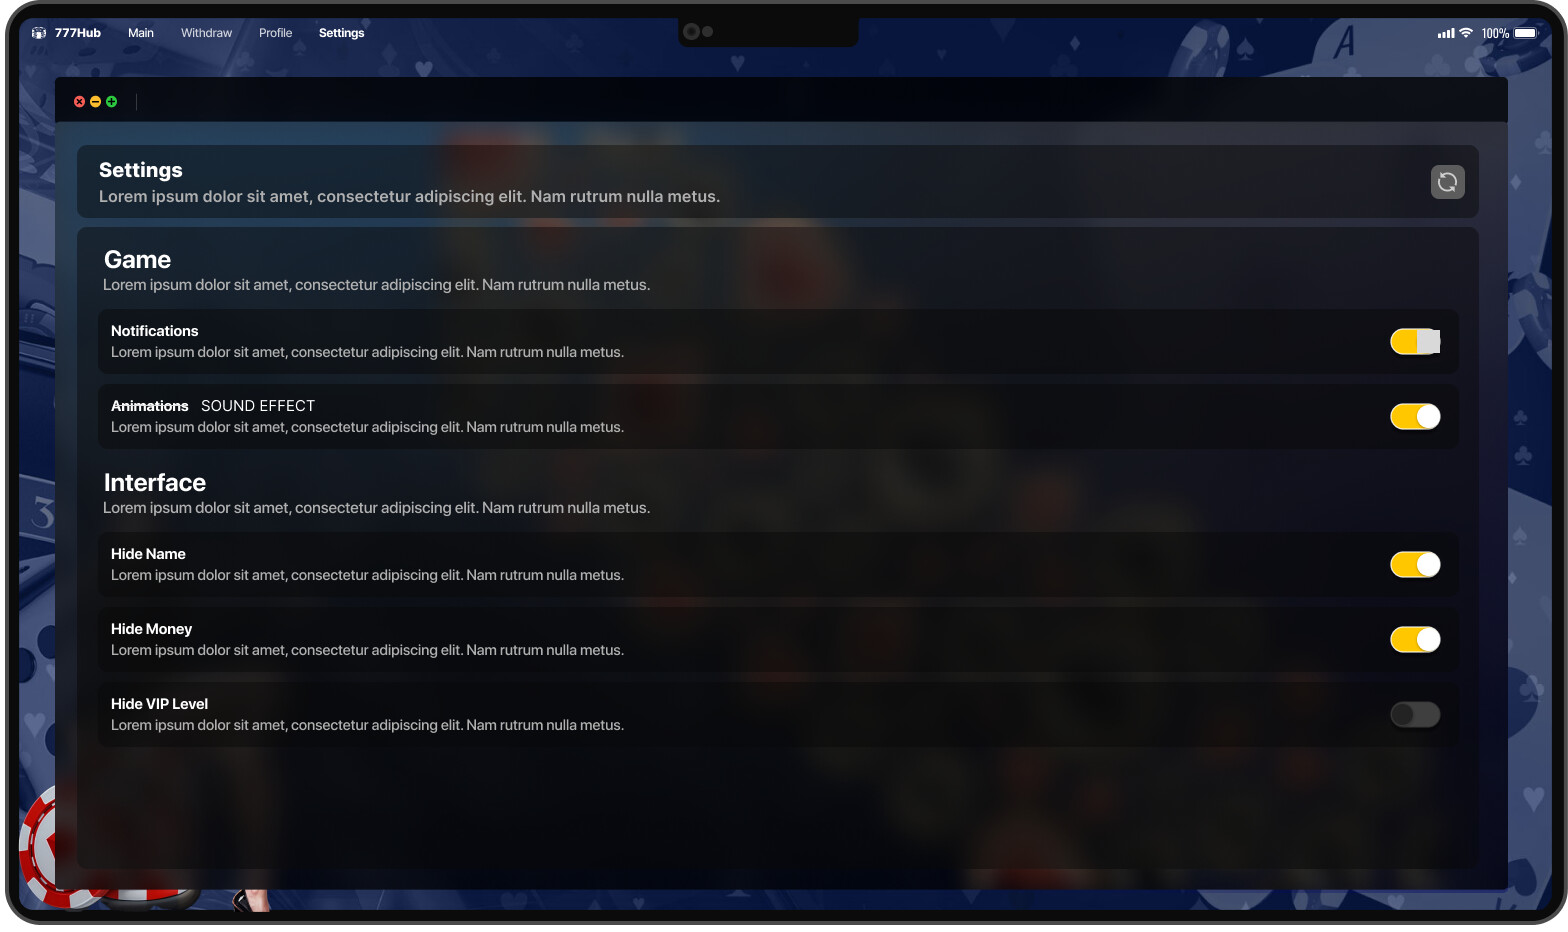Viewport: 1568px width, 932px height.
Task: Open the Main menu item
Action: (141, 33)
